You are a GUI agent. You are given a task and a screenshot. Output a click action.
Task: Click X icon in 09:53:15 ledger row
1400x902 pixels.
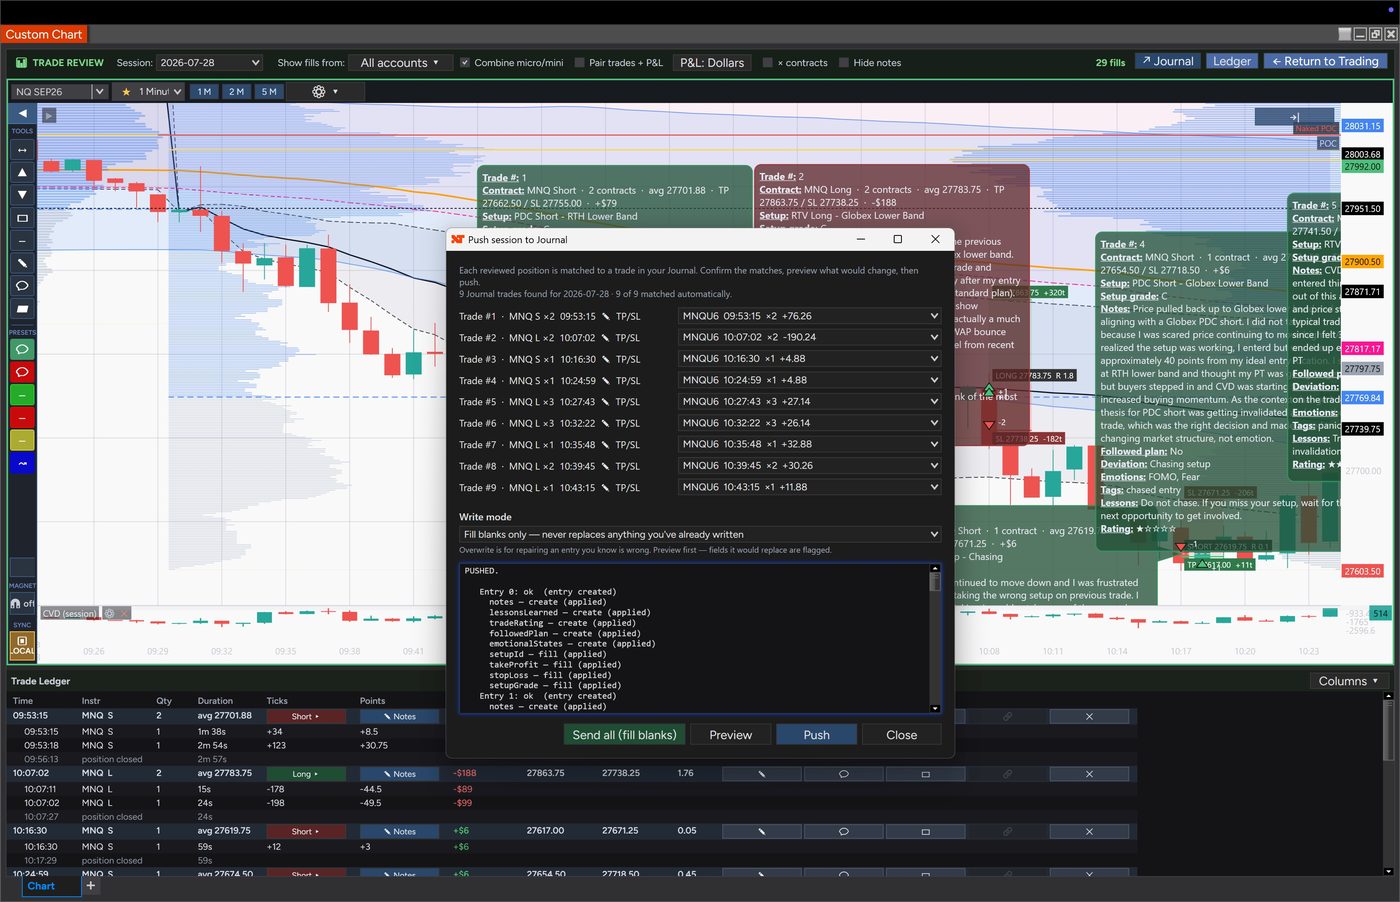click(x=1089, y=716)
